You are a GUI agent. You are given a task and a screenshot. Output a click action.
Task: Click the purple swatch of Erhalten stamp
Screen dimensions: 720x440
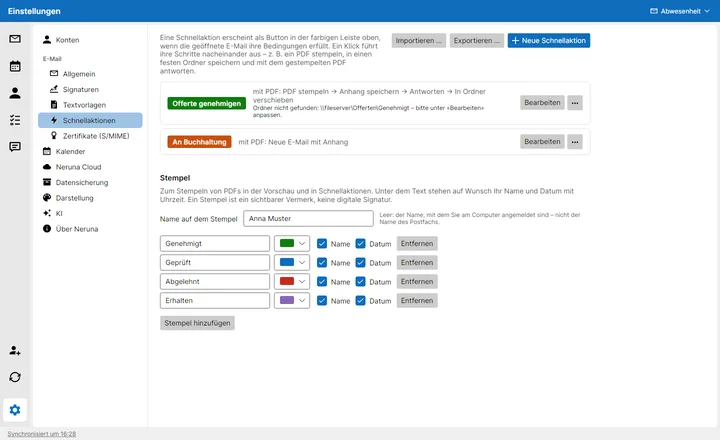287,300
